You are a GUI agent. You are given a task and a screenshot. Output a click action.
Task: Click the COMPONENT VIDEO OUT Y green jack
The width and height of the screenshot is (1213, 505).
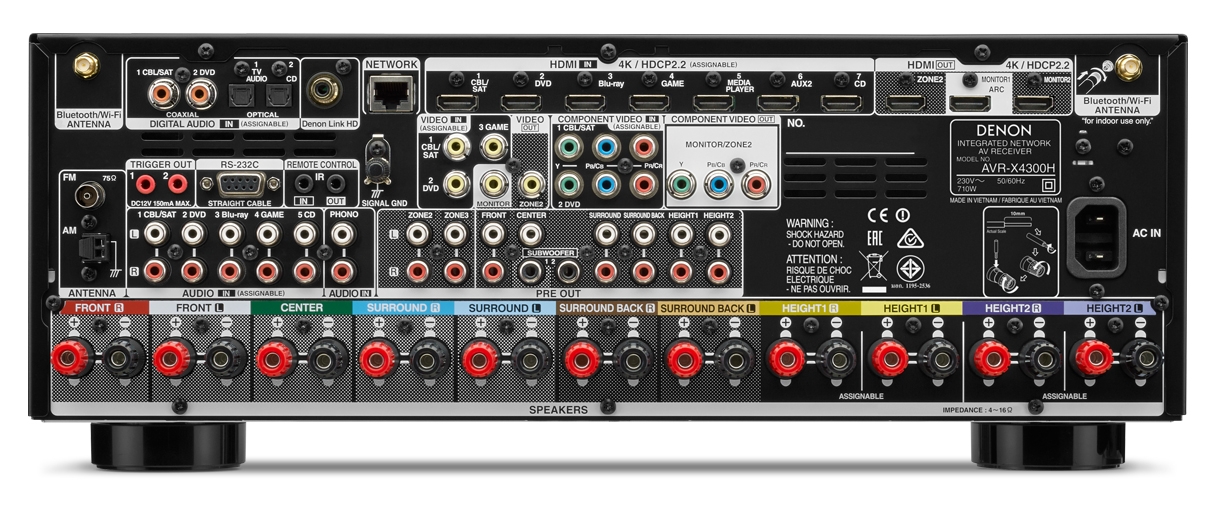[680, 184]
